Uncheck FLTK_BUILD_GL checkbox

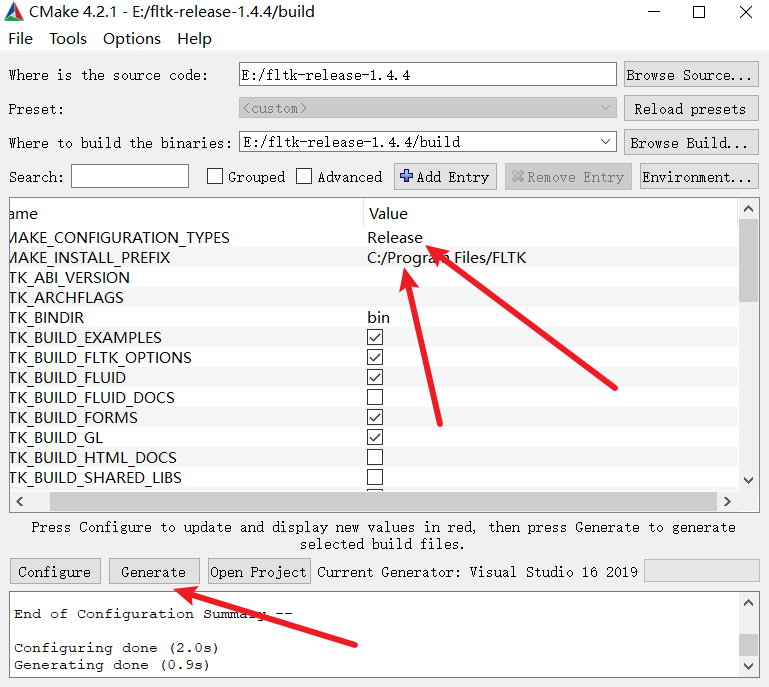pyautogui.click(x=375, y=437)
